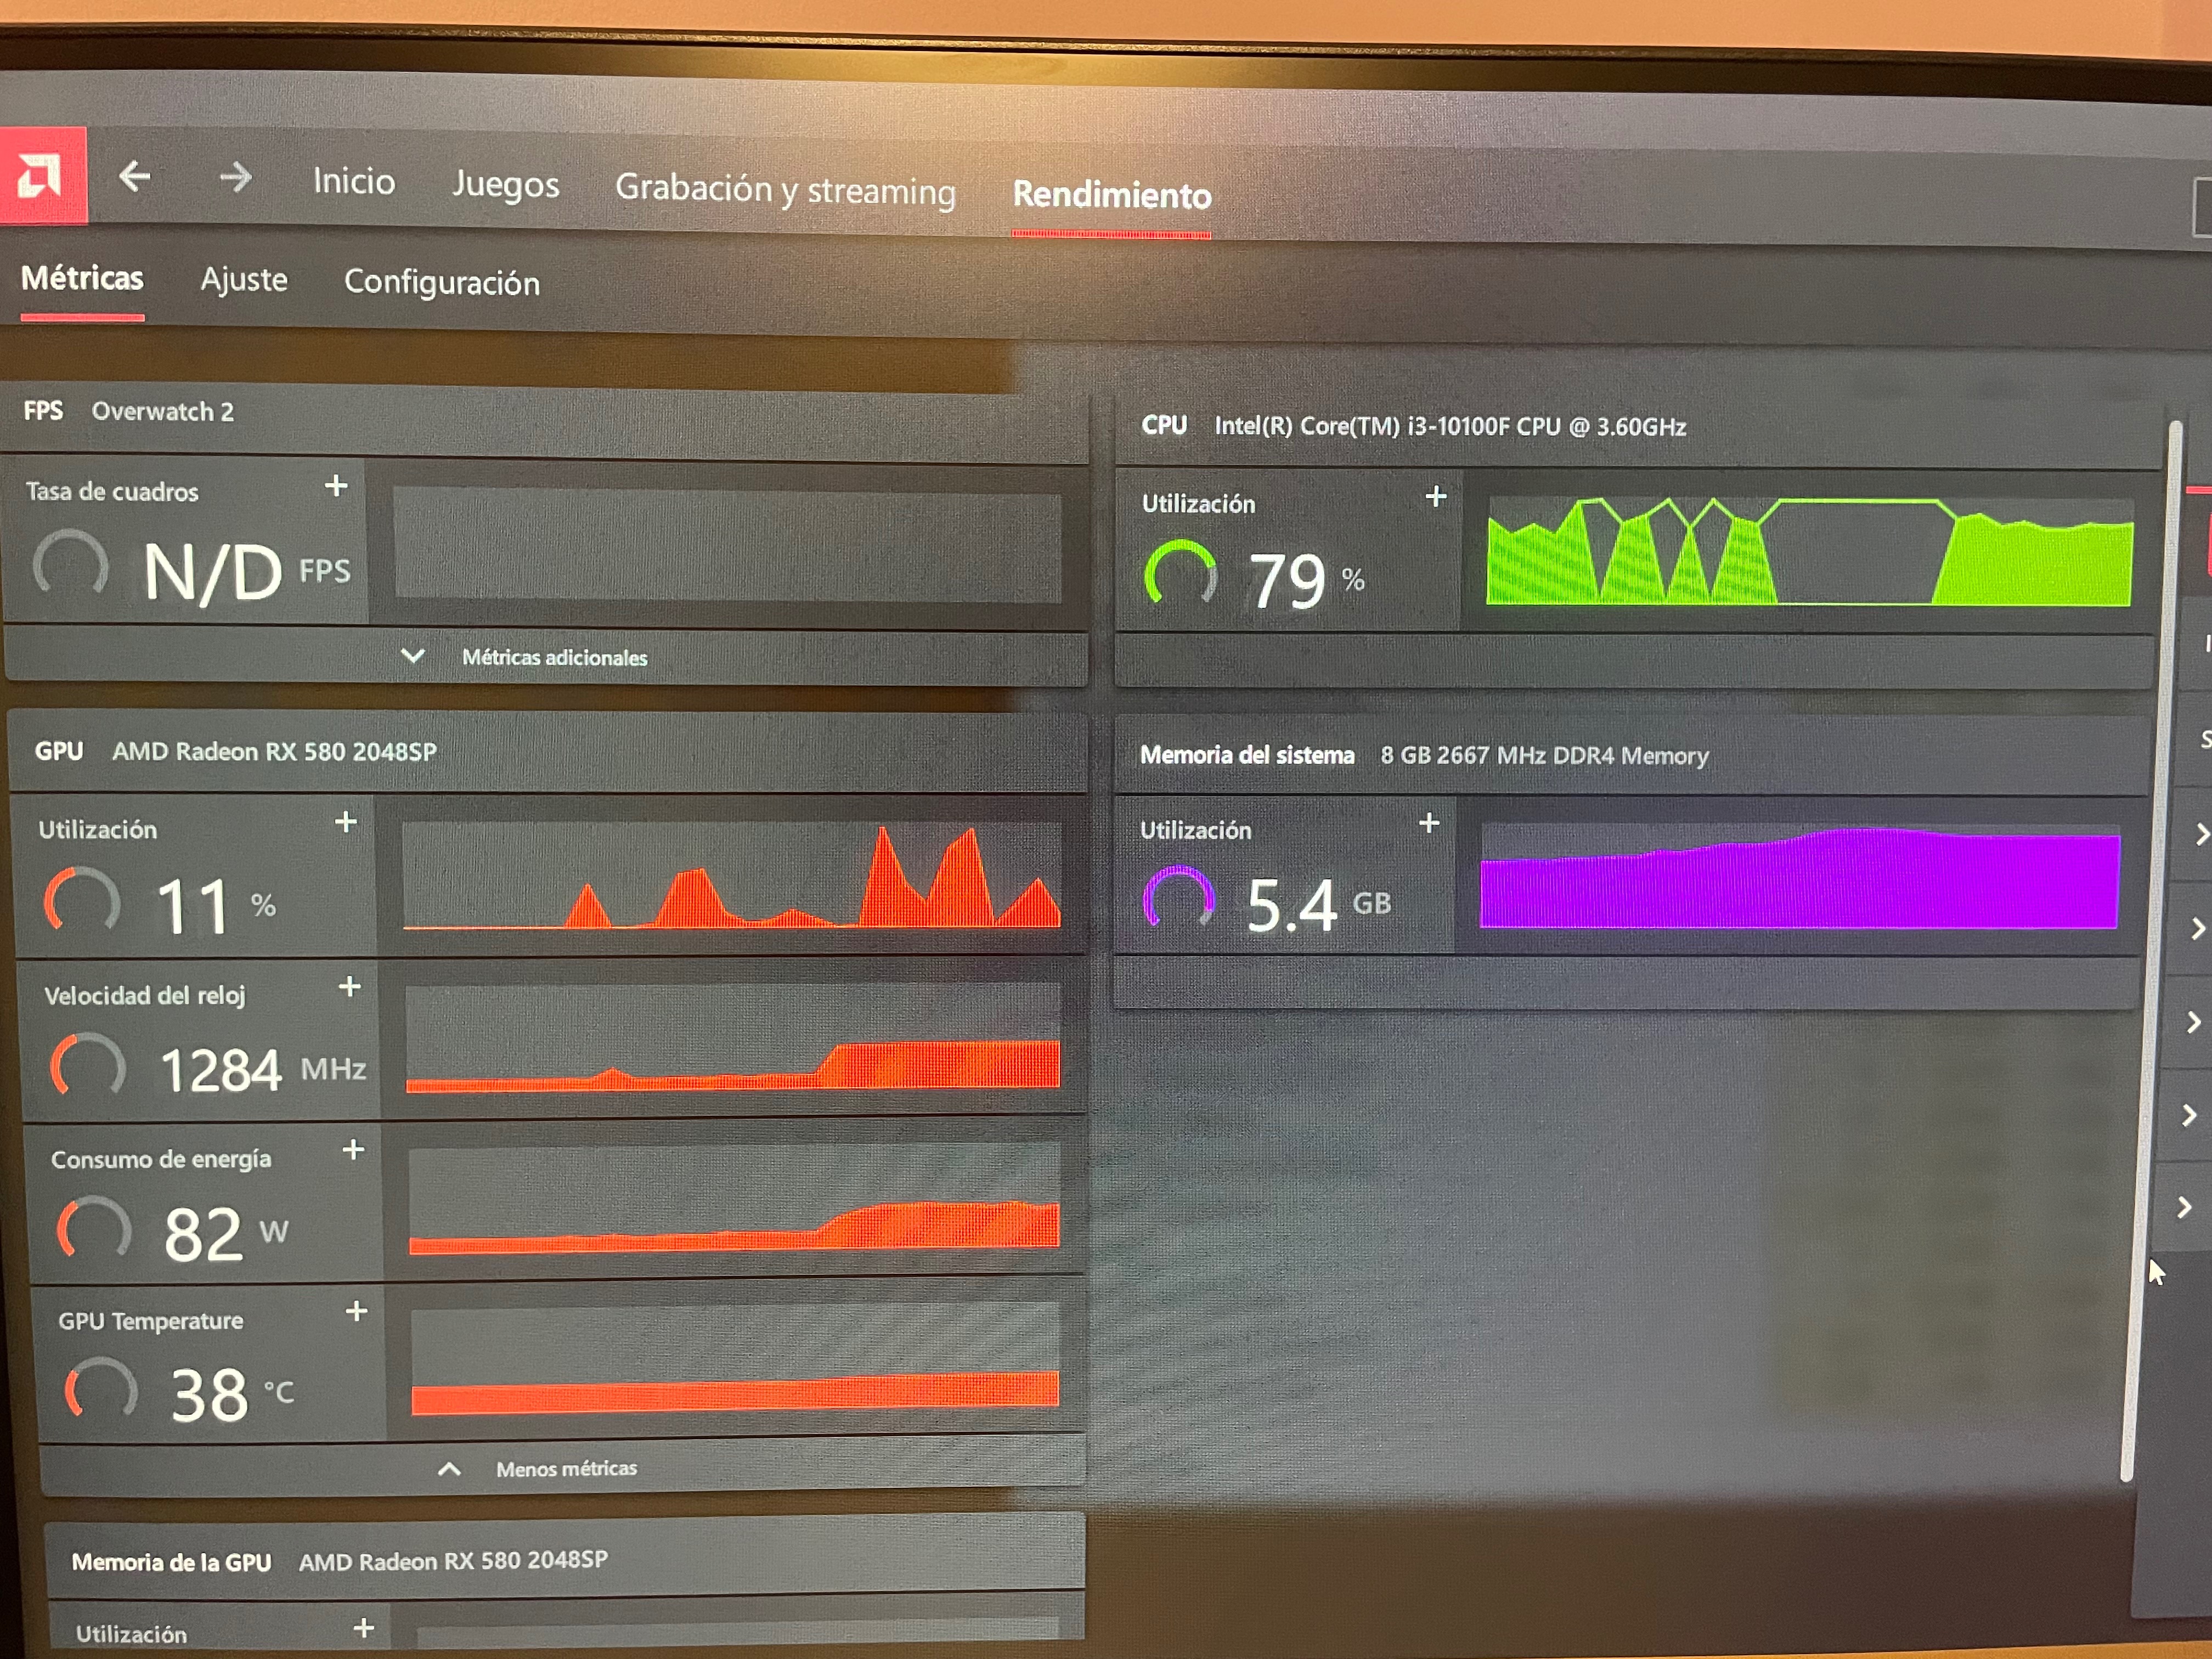Pin GPU Utilización with plus icon

(346, 822)
